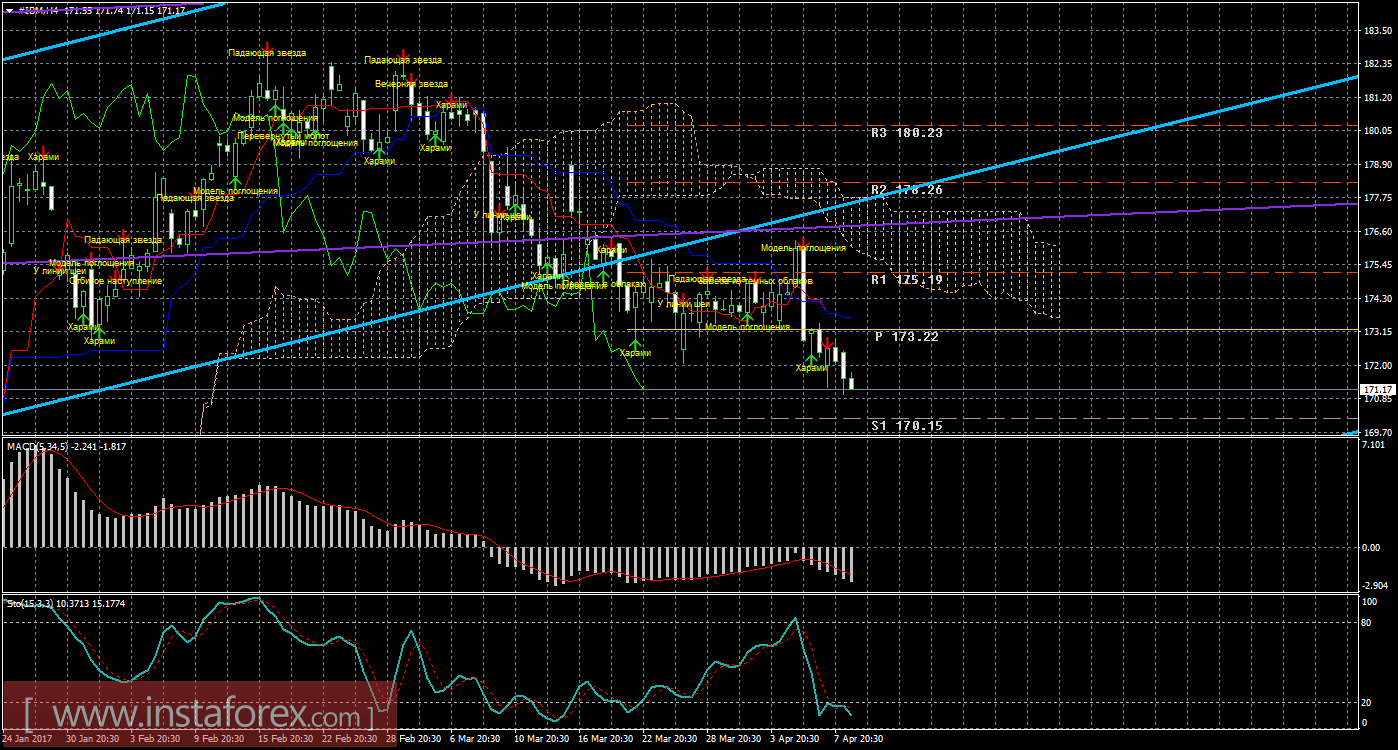
Task: Click green arrow above Харами near P 173.22
Action: [811, 357]
